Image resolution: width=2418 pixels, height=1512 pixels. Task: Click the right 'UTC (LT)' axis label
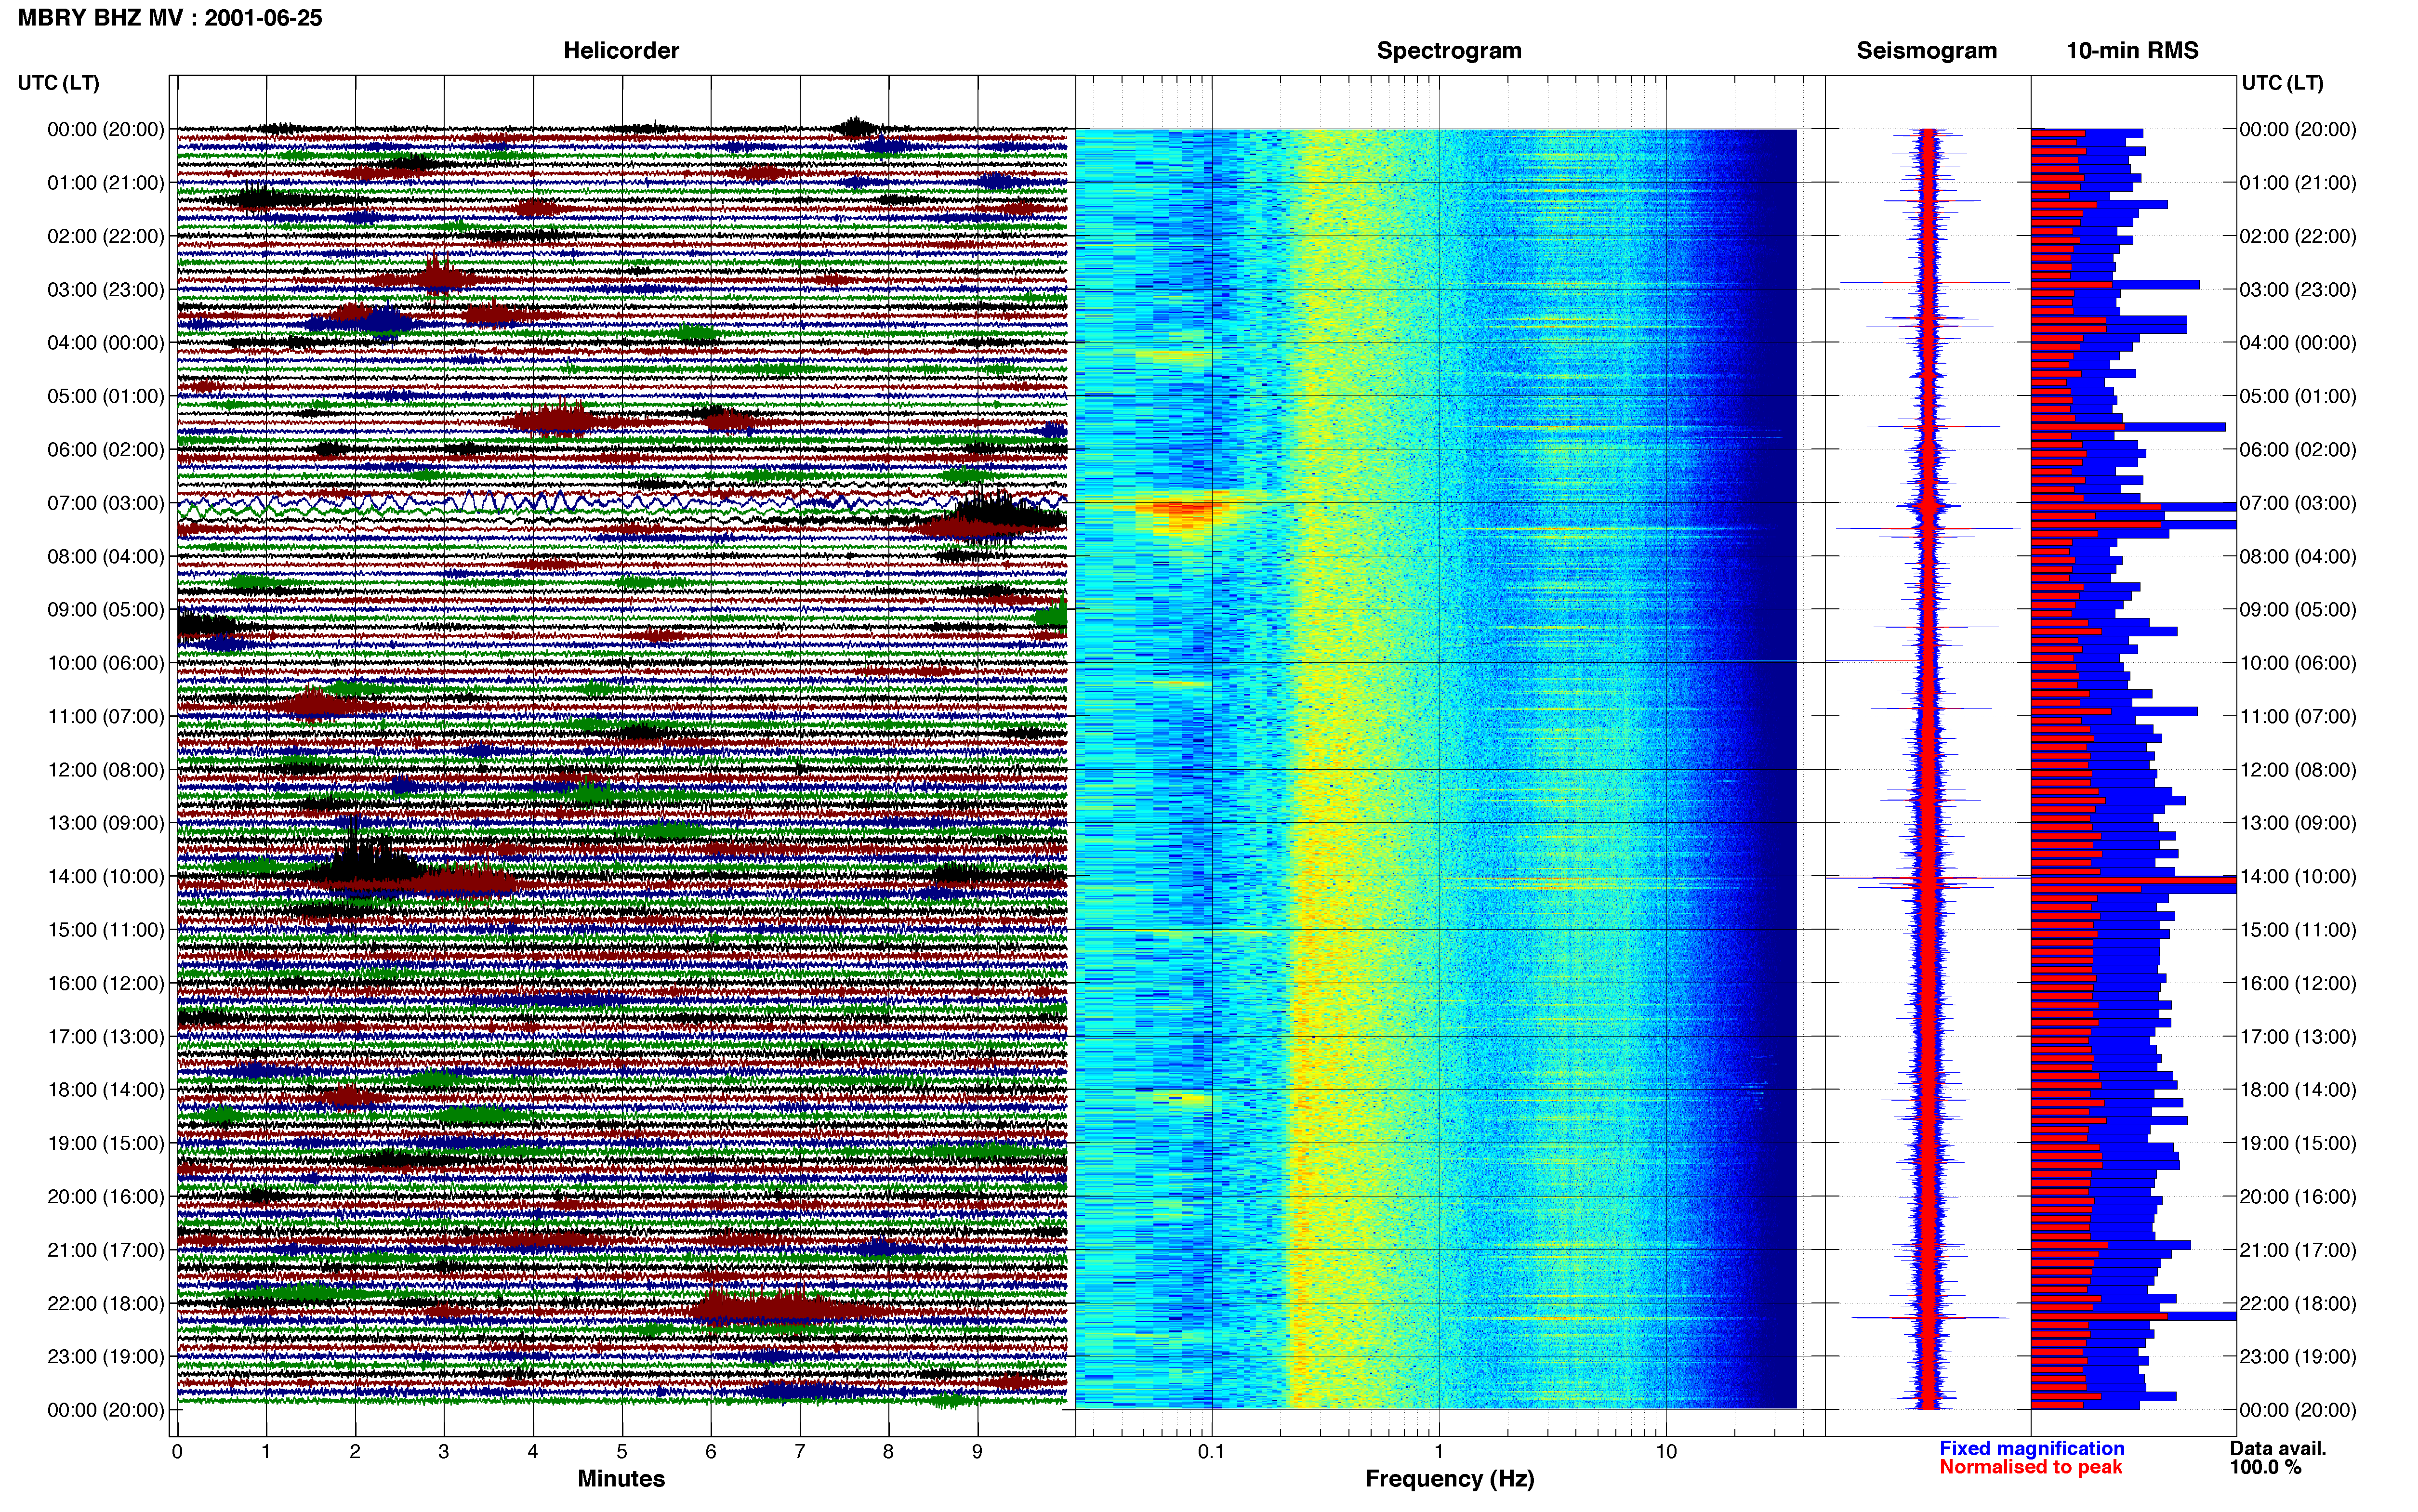coord(2282,83)
